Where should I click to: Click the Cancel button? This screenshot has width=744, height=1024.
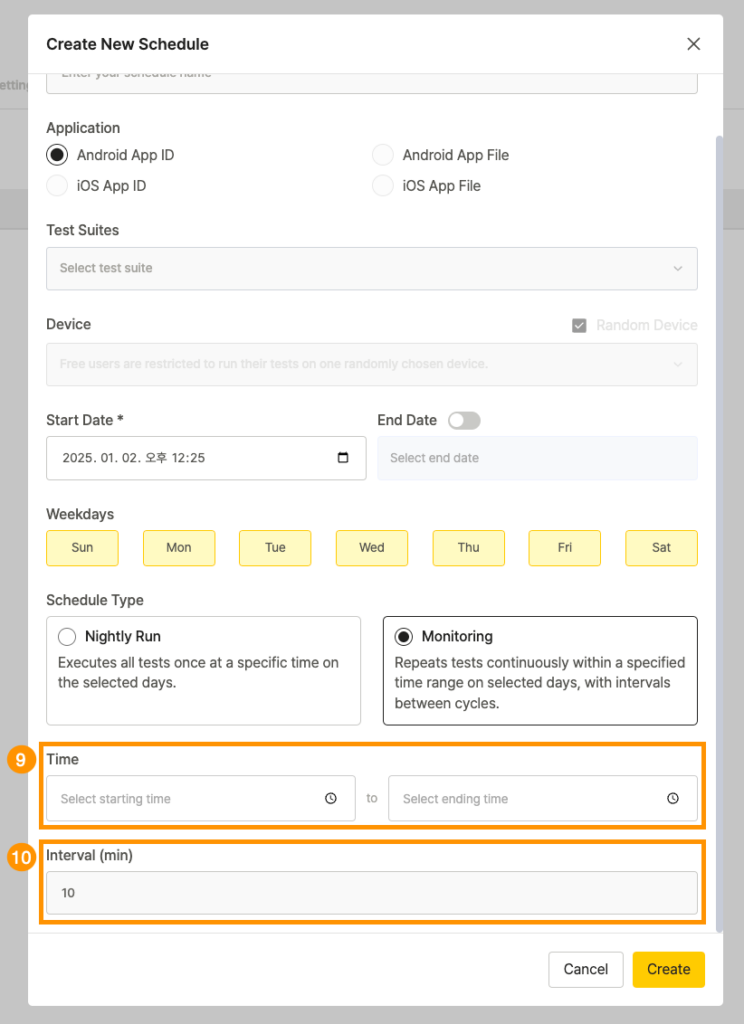pos(586,969)
